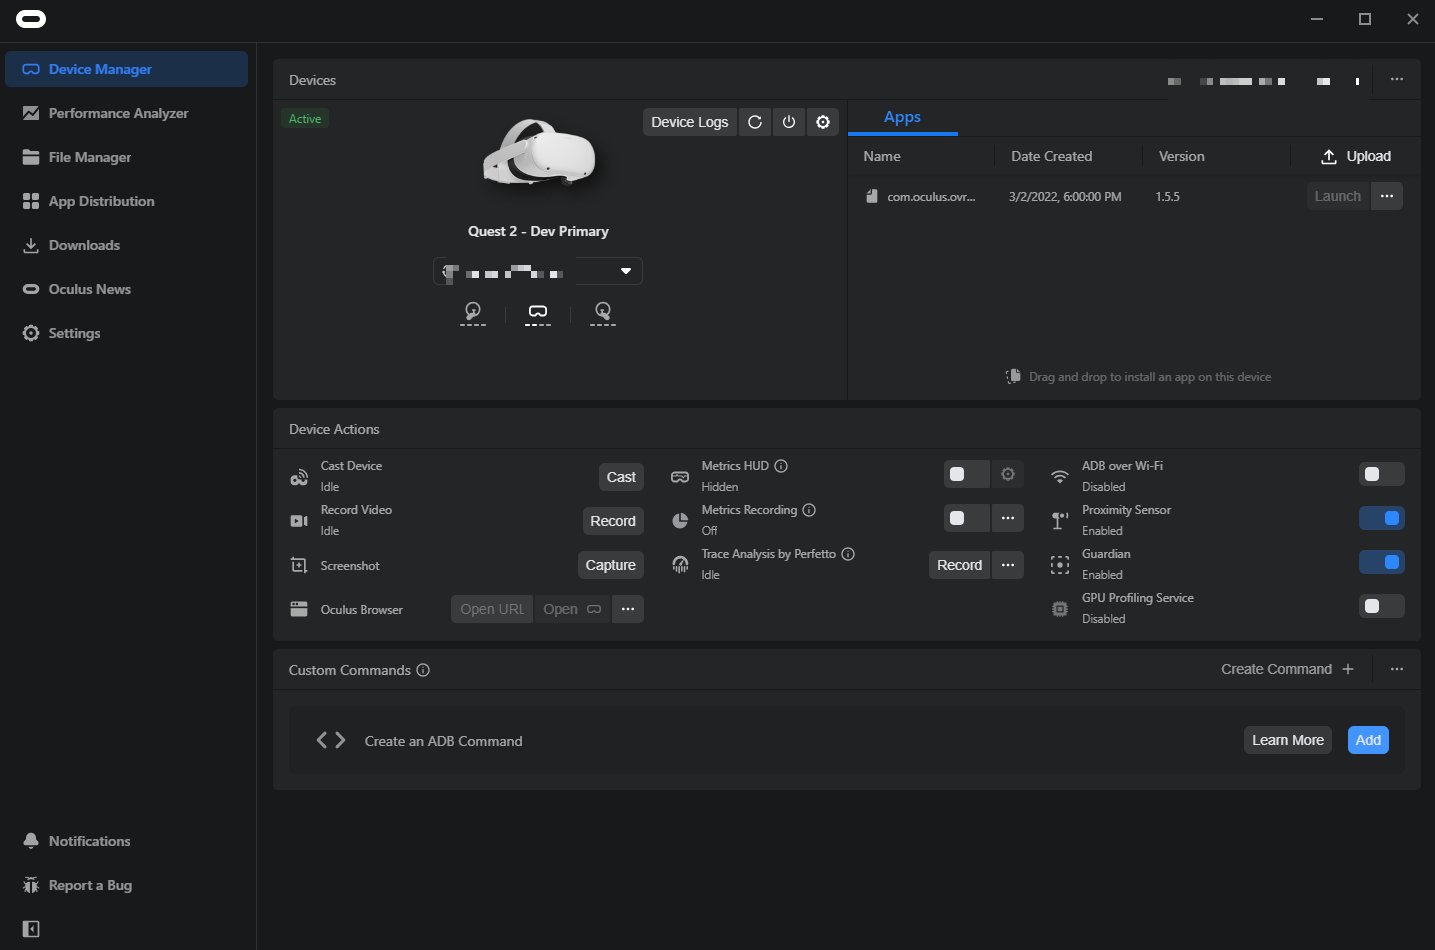The image size is (1435, 950).
Task: Record a Perfetto trace analysis
Action: [960, 565]
